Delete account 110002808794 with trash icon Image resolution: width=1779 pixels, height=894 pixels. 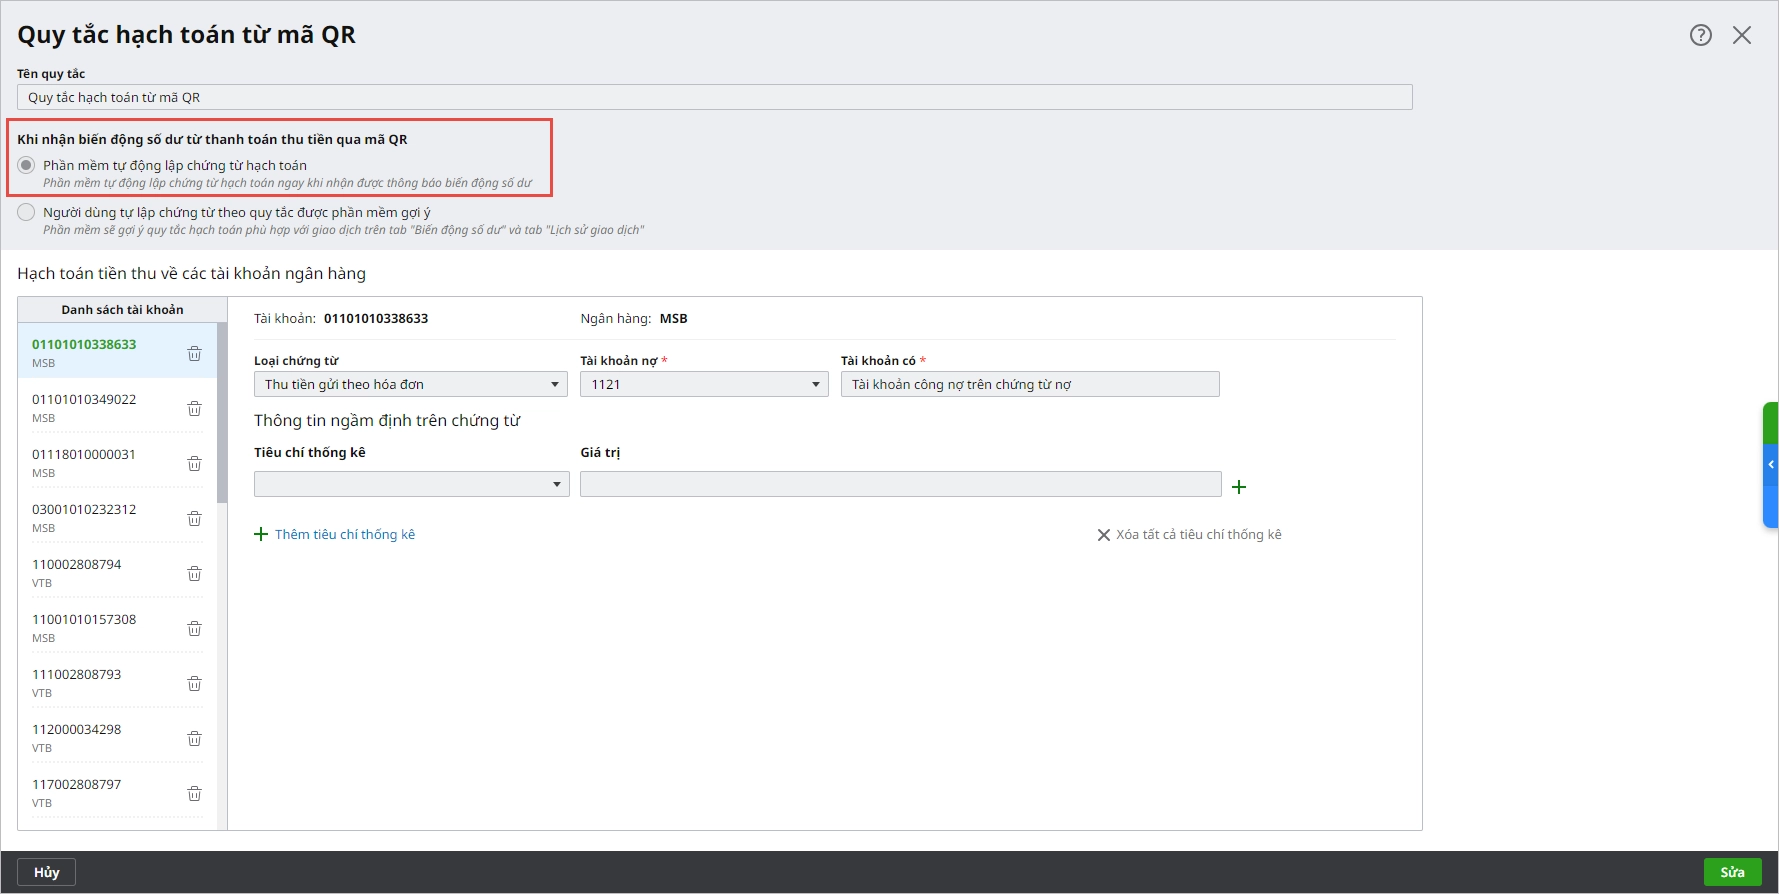(194, 573)
